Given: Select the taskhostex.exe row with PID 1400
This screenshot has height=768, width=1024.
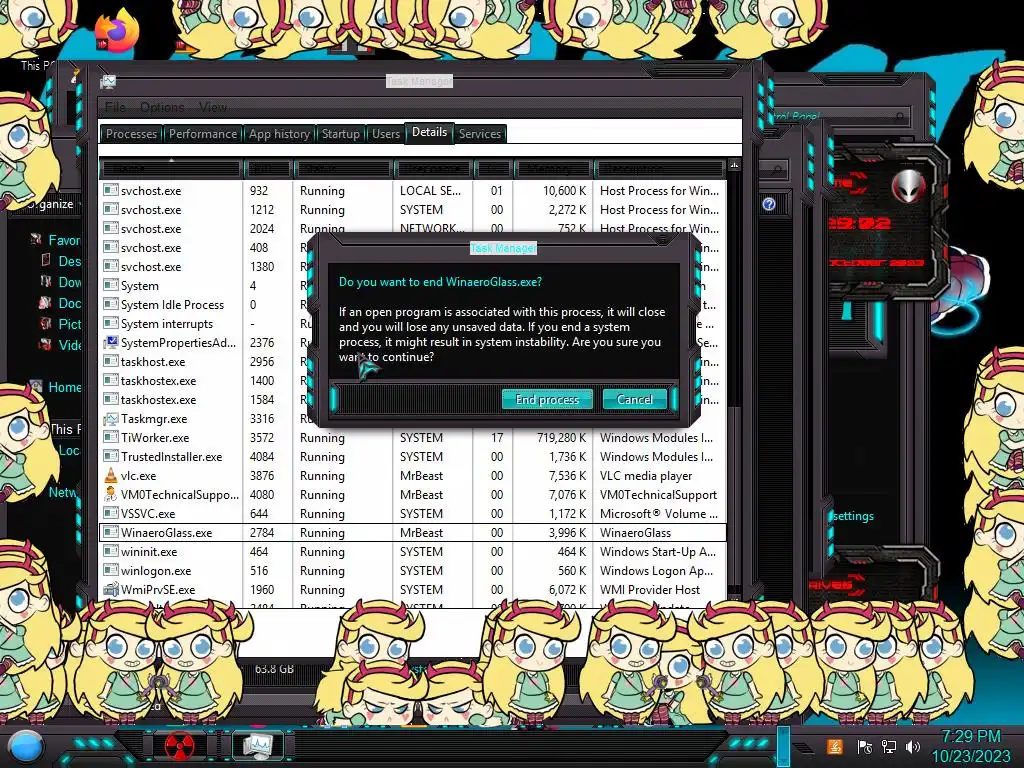Looking at the screenshot, I should coord(412,380).
